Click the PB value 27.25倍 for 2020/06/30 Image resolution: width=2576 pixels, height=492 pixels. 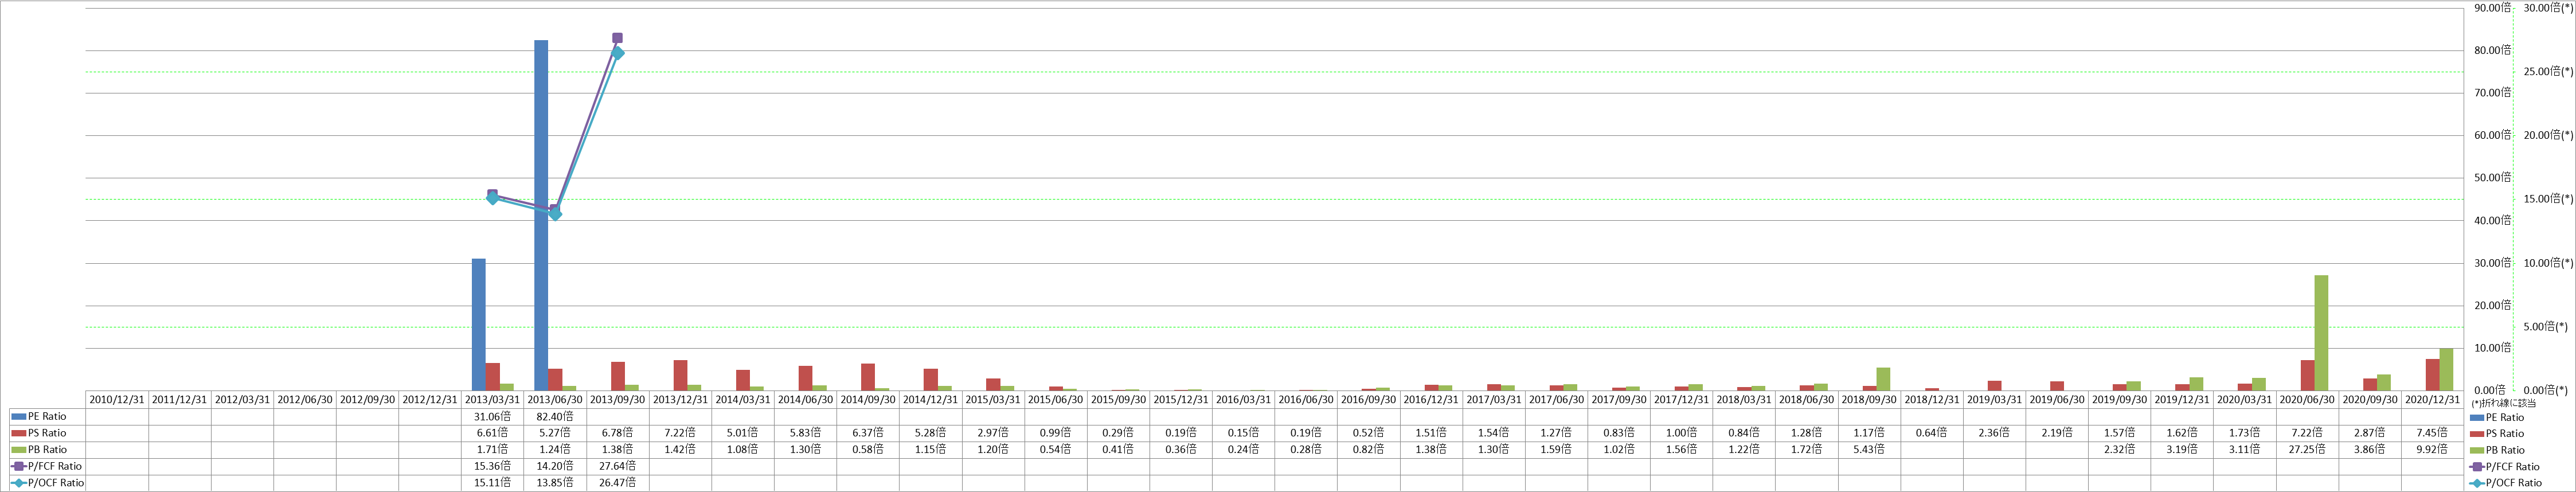2307,450
